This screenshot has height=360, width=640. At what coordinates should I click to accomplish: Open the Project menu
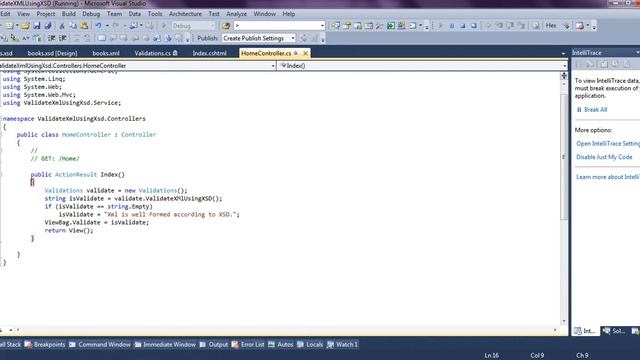(46, 14)
